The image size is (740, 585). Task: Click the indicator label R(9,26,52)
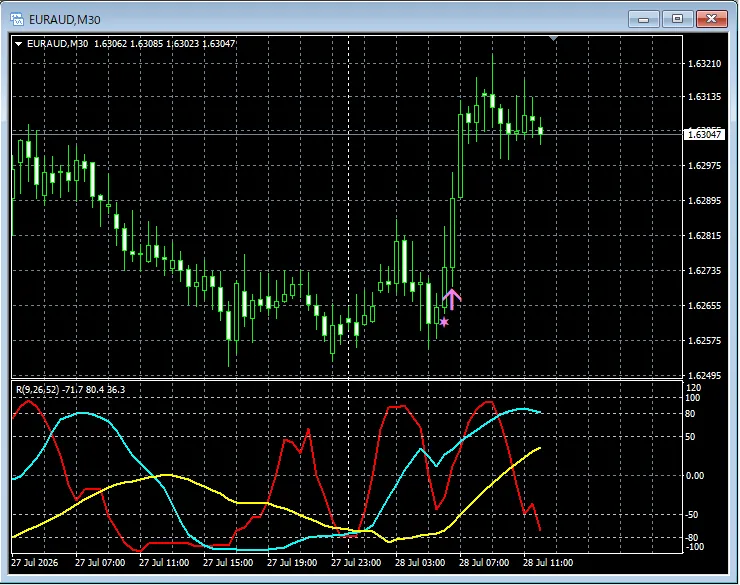tap(38, 390)
